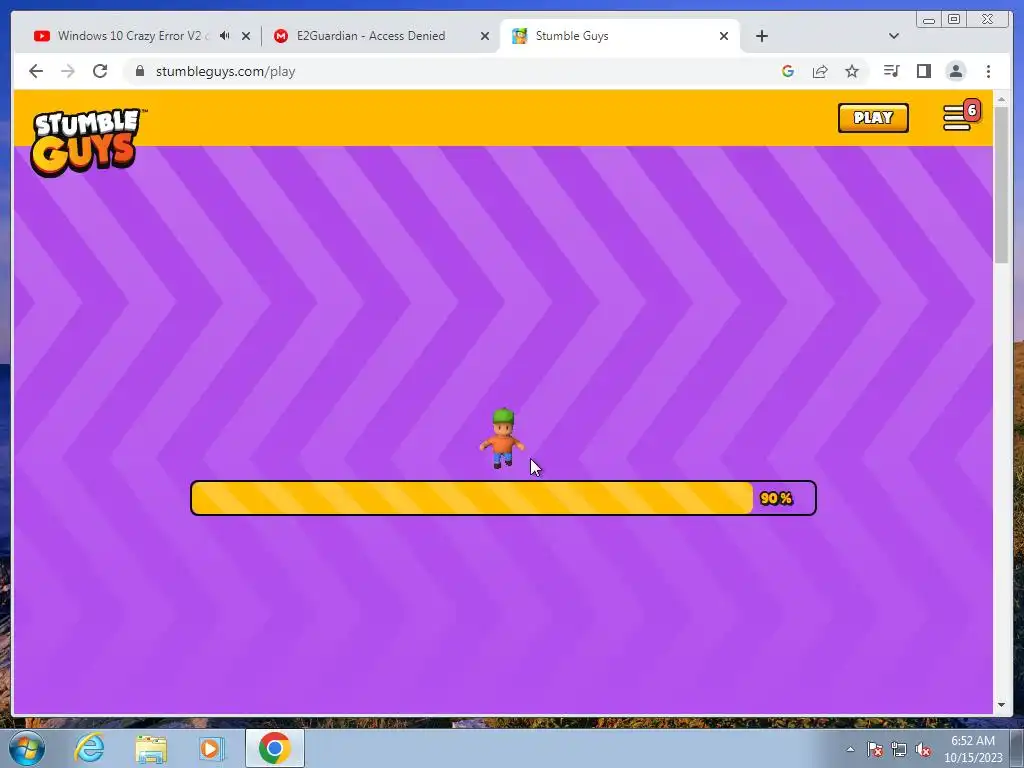This screenshot has height=768, width=1024.
Task: Click the network tray icon
Action: 899,749
